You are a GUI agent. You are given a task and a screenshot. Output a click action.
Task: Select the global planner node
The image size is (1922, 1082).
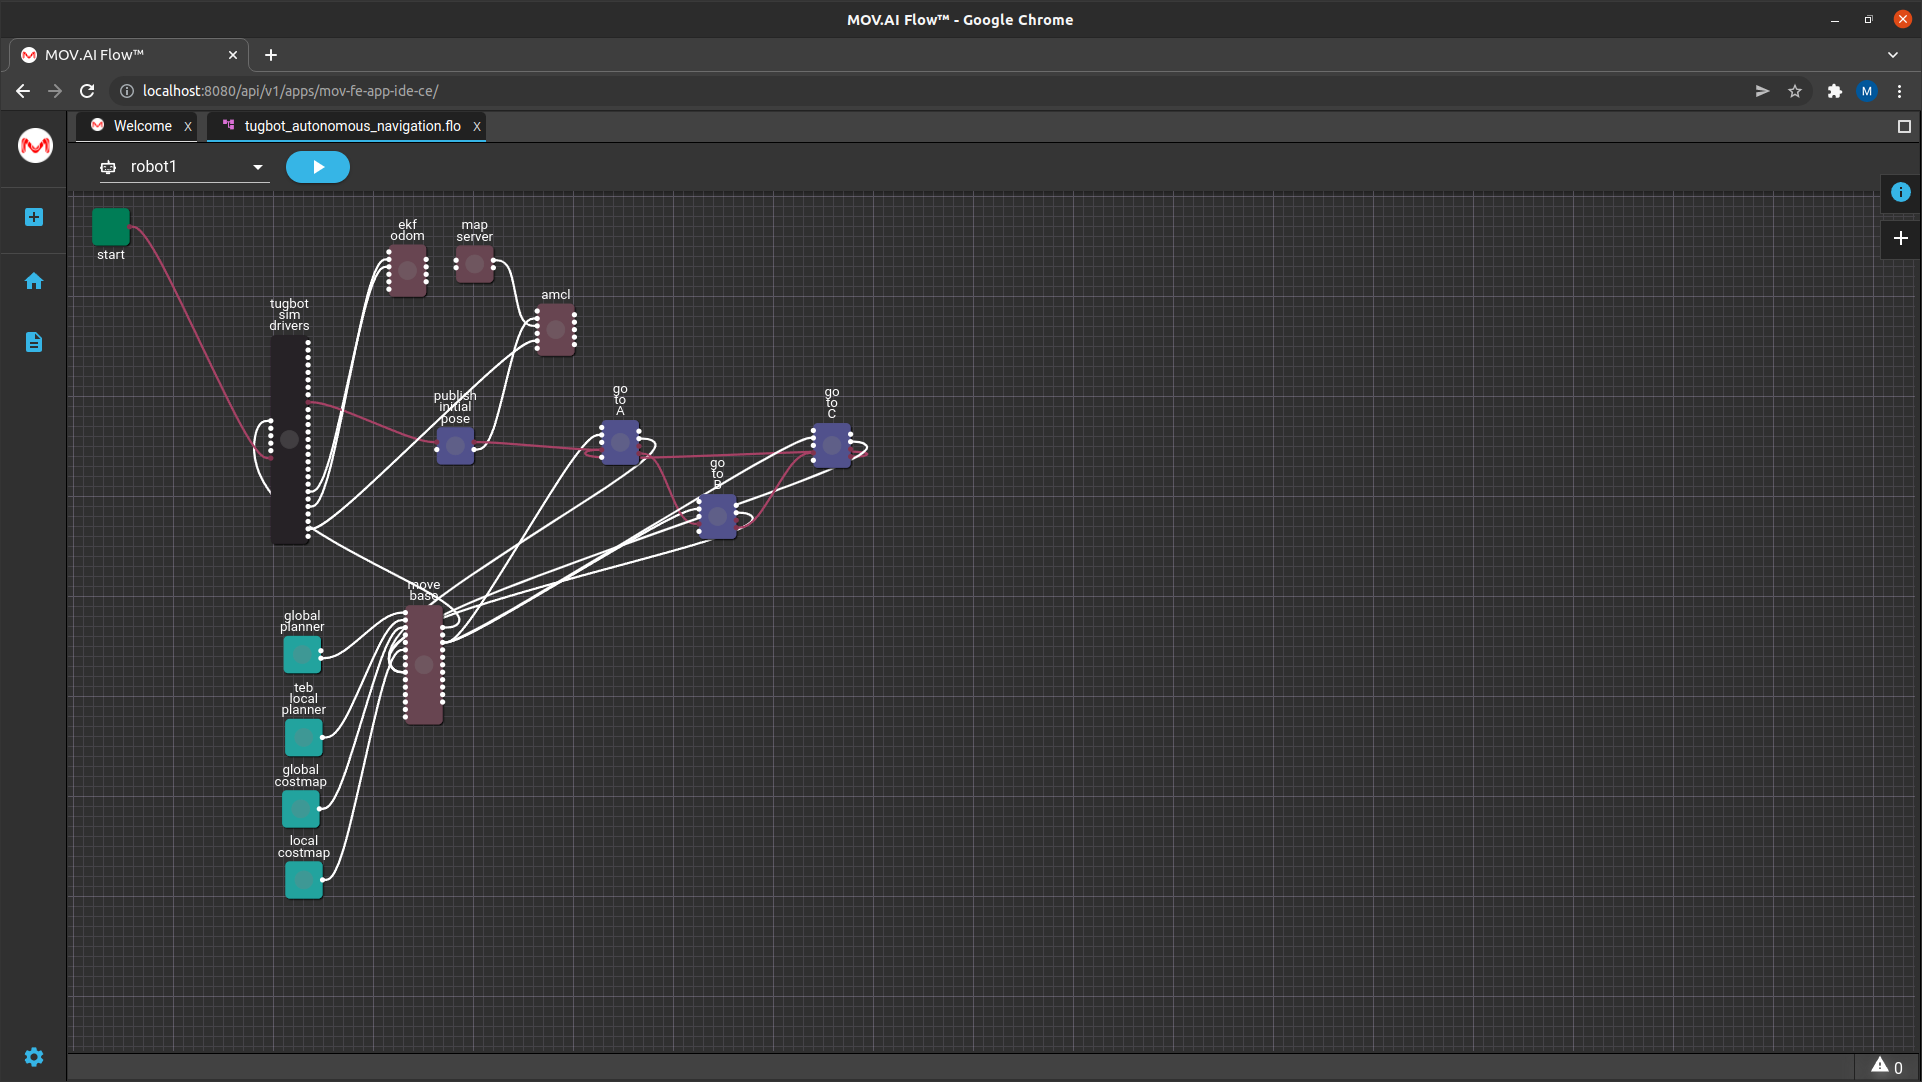(x=303, y=655)
